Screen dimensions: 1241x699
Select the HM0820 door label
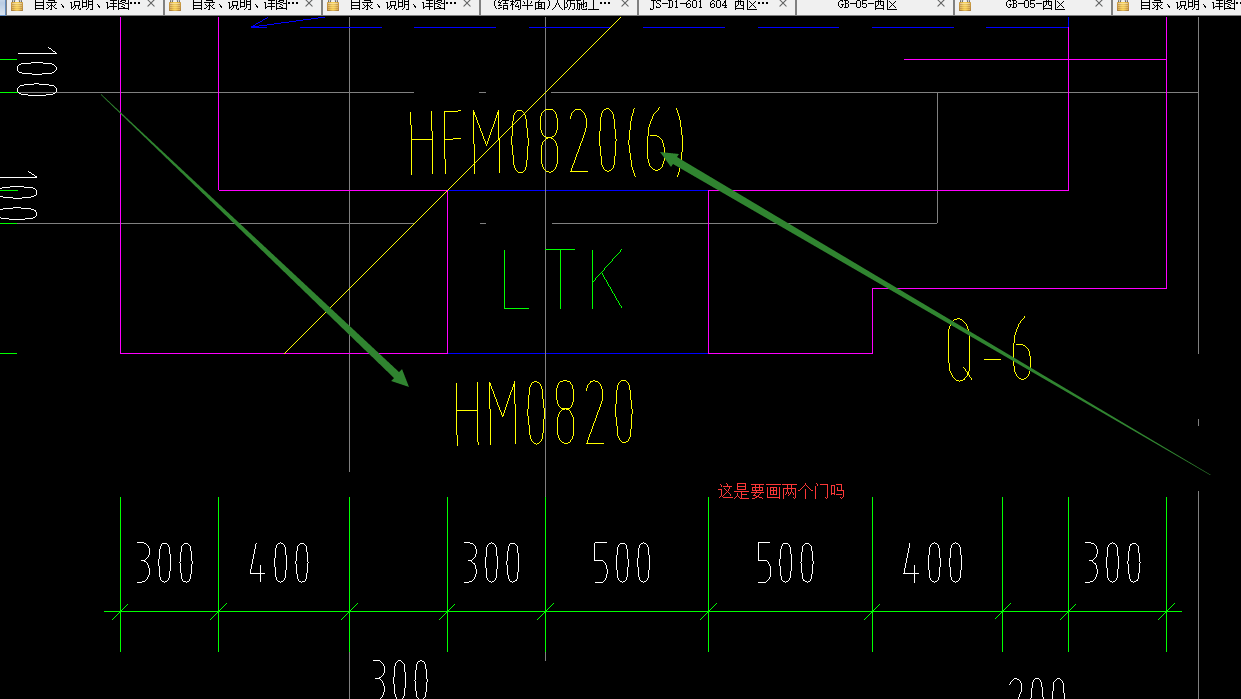click(x=544, y=413)
